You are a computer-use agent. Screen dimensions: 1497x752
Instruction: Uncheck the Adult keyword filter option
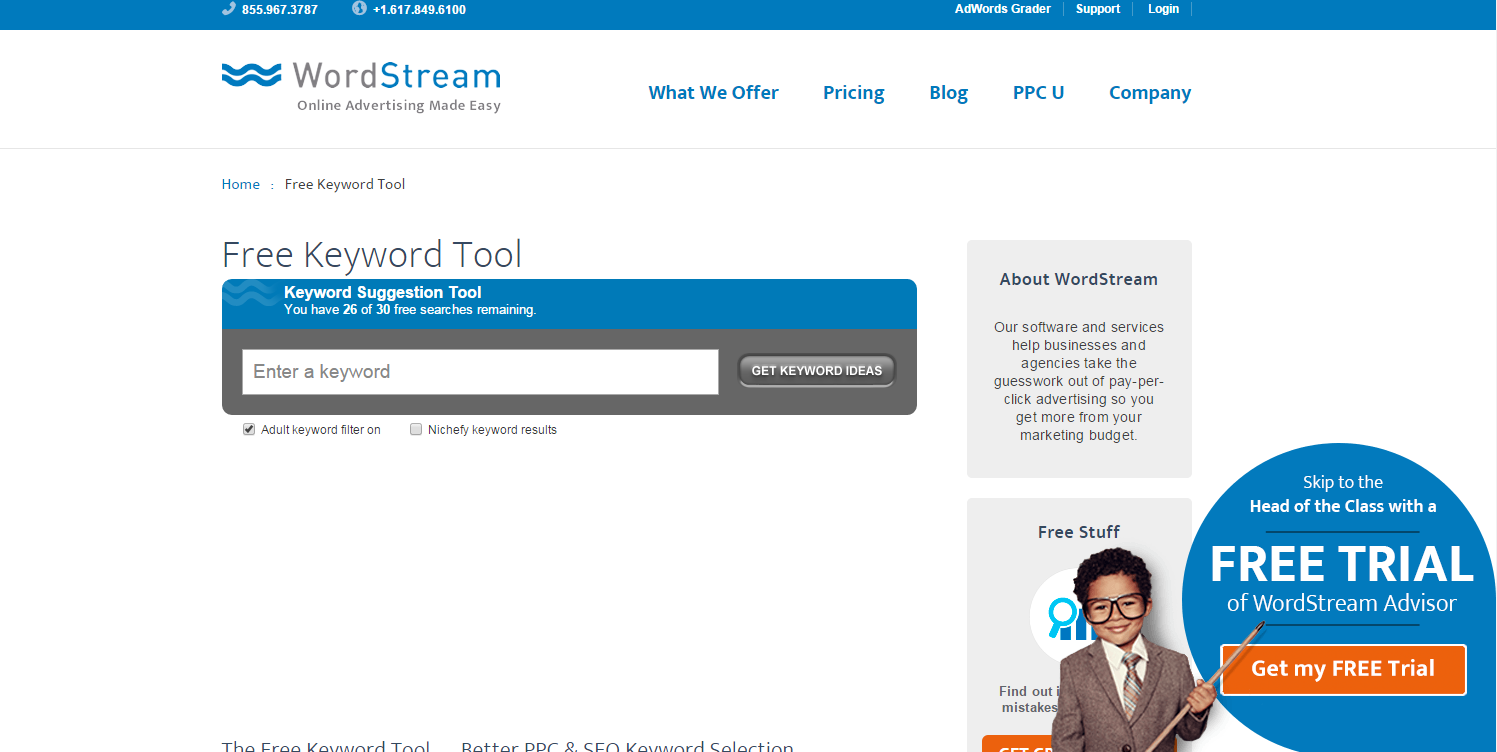pyautogui.click(x=248, y=429)
